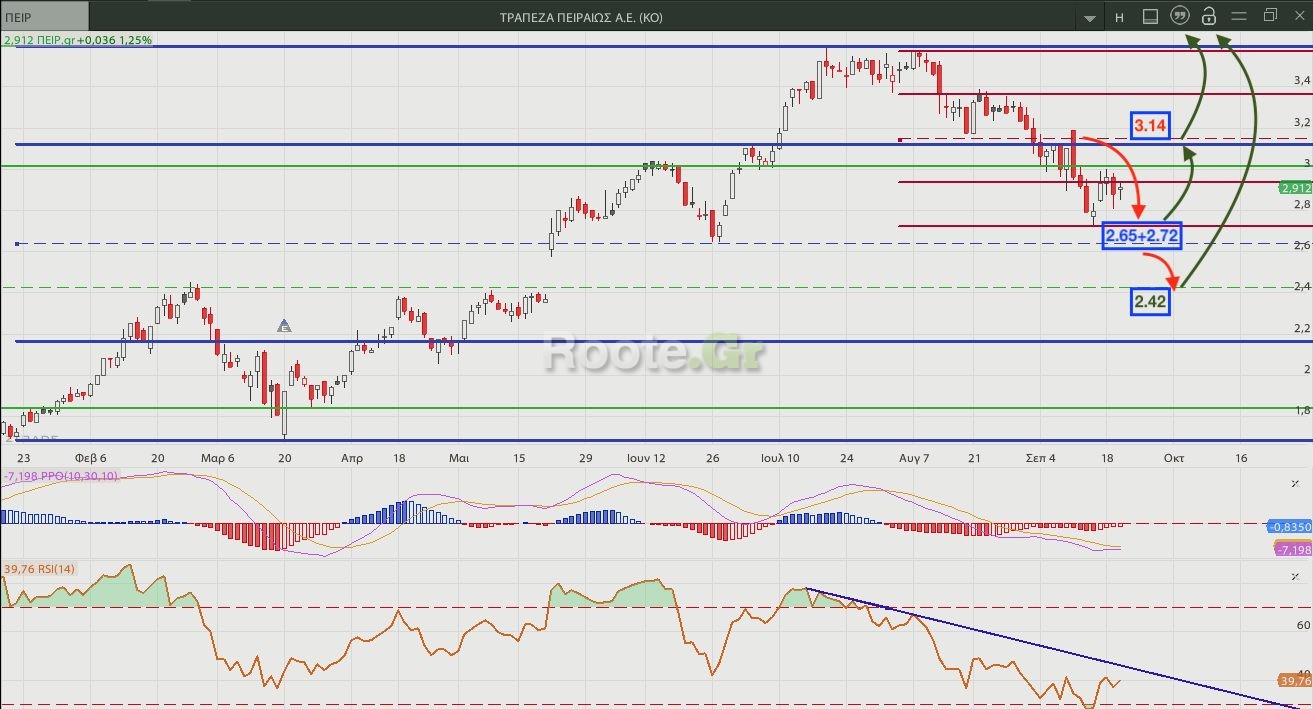Open the quote comments icon

[x=1180, y=16]
